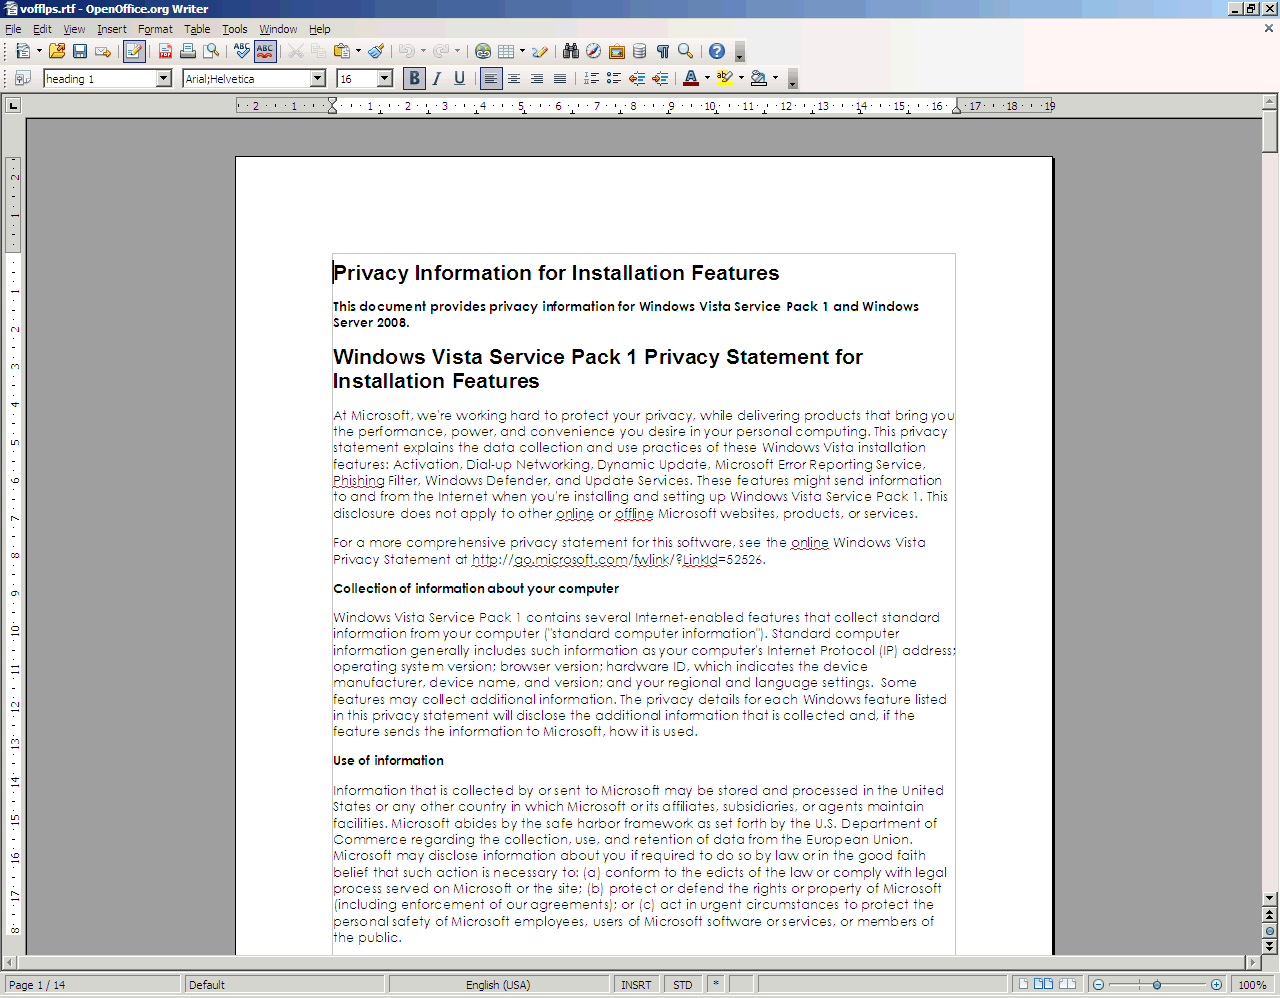
Task: Open the View menu
Action: tap(75, 29)
